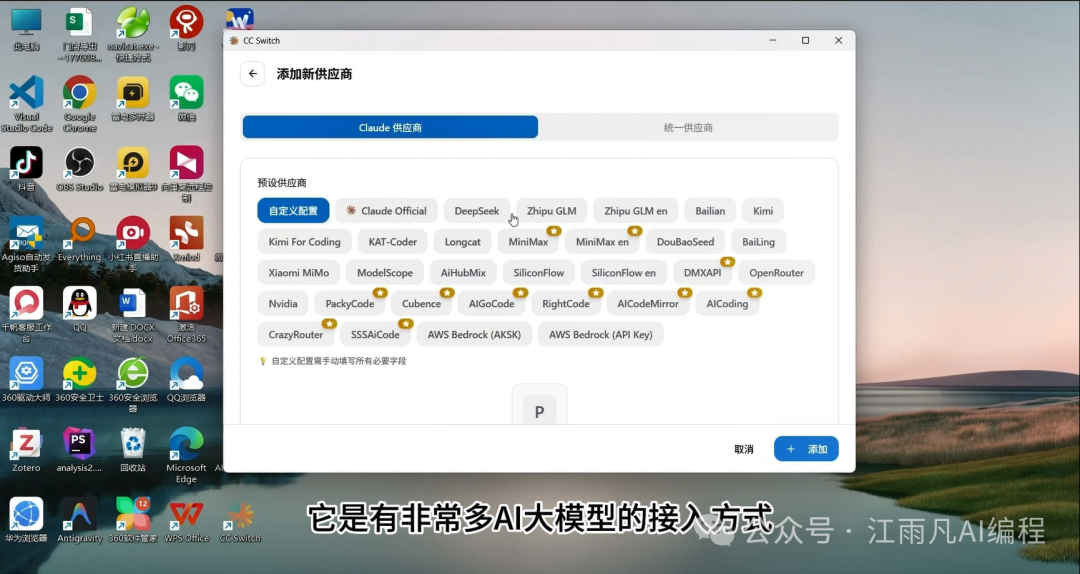1080x574 pixels.
Task: Pick the DeepSeek provider preset
Action: pos(477,211)
